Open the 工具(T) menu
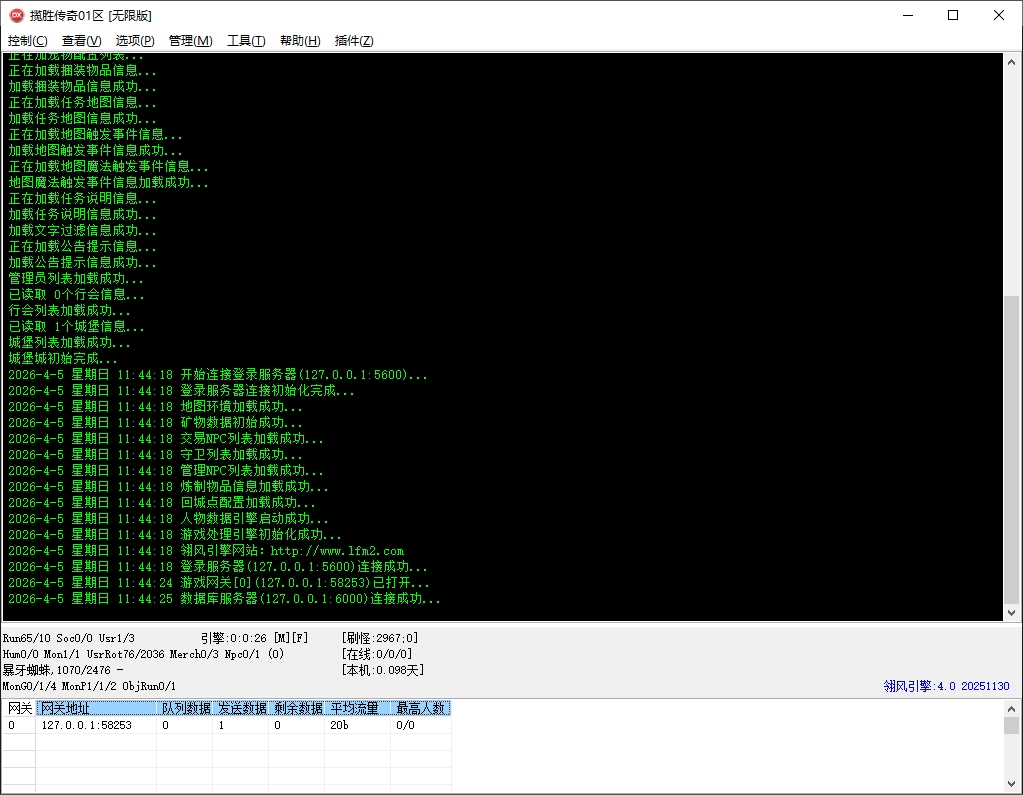This screenshot has height=795, width=1023. [246, 41]
